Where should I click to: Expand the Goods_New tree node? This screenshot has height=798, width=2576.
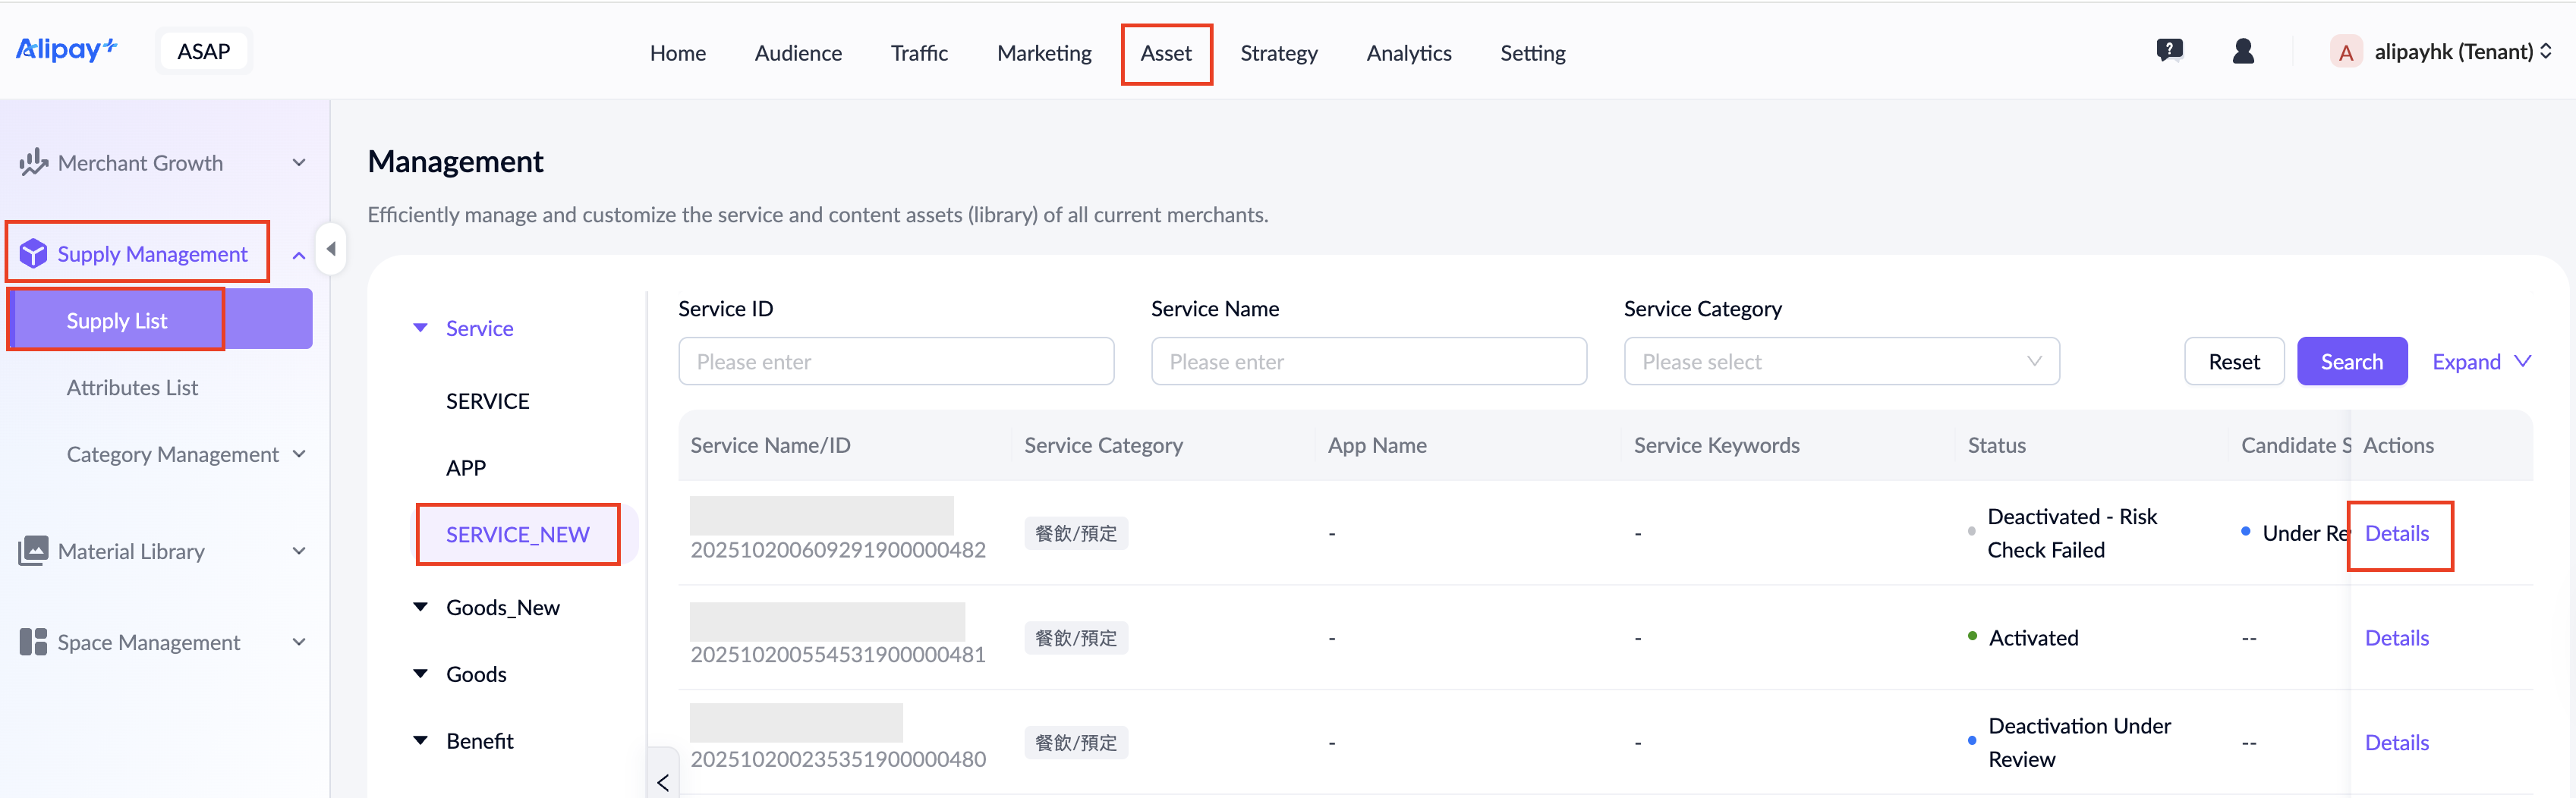[x=421, y=607]
